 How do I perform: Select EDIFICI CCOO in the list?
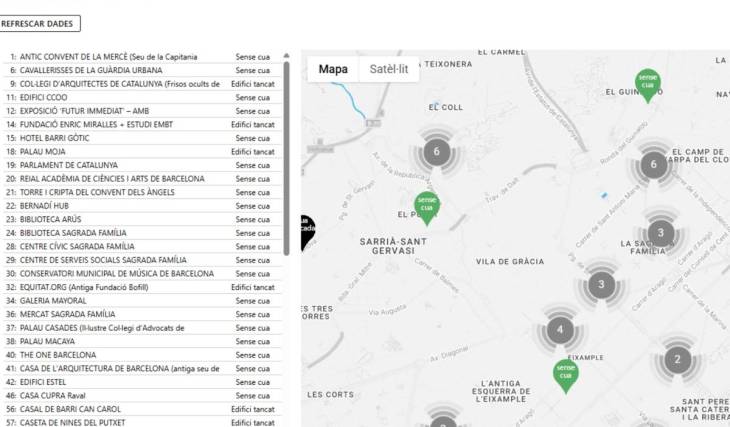[142, 97]
